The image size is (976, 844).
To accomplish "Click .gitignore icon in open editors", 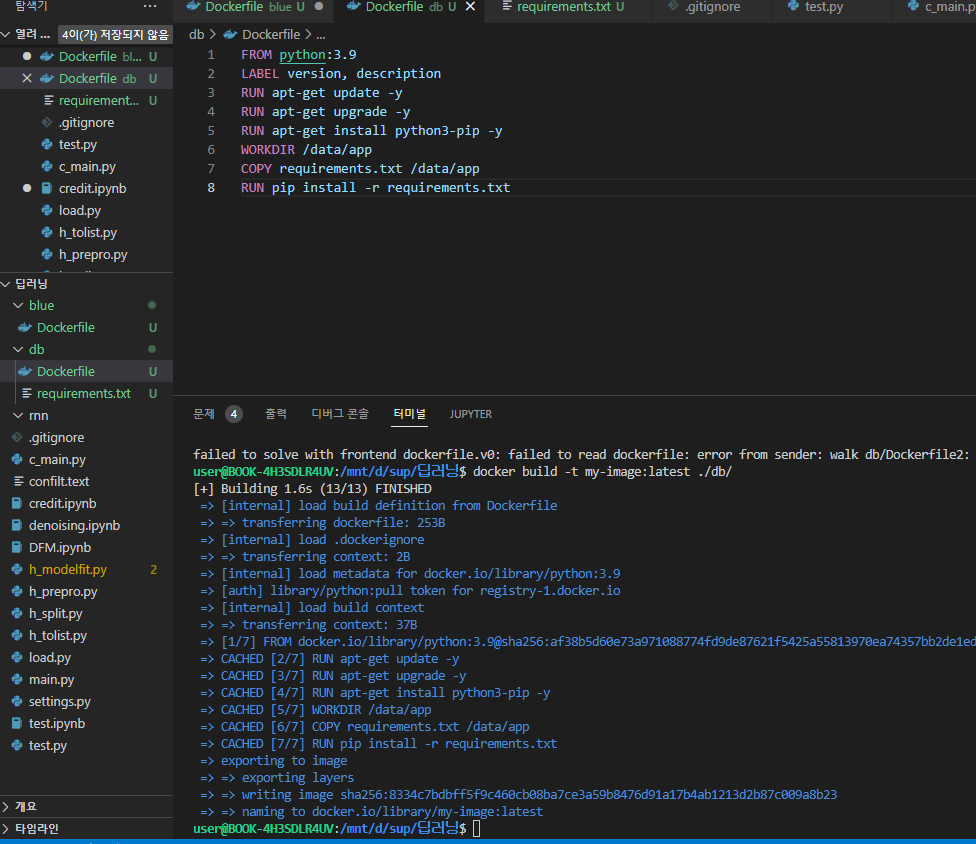I will click(47, 123).
